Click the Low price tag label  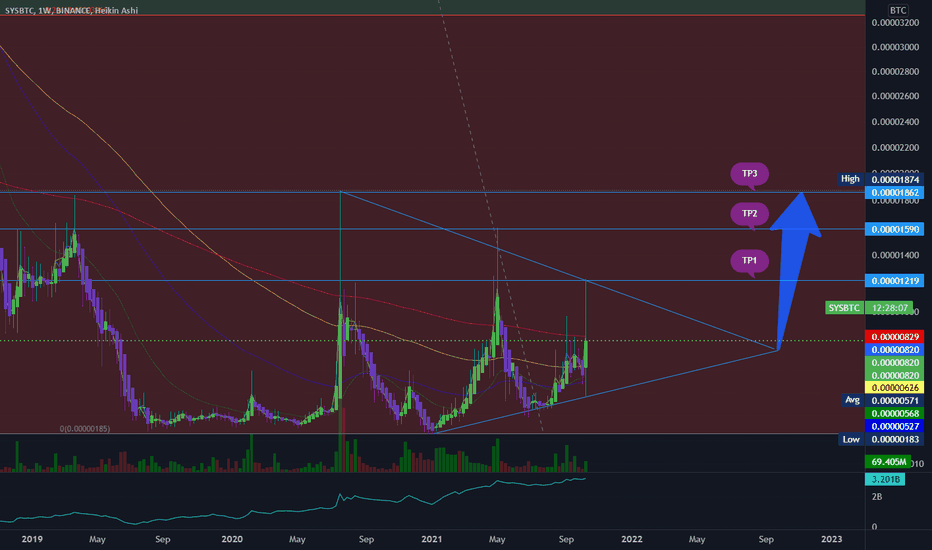[x=851, y=439]
